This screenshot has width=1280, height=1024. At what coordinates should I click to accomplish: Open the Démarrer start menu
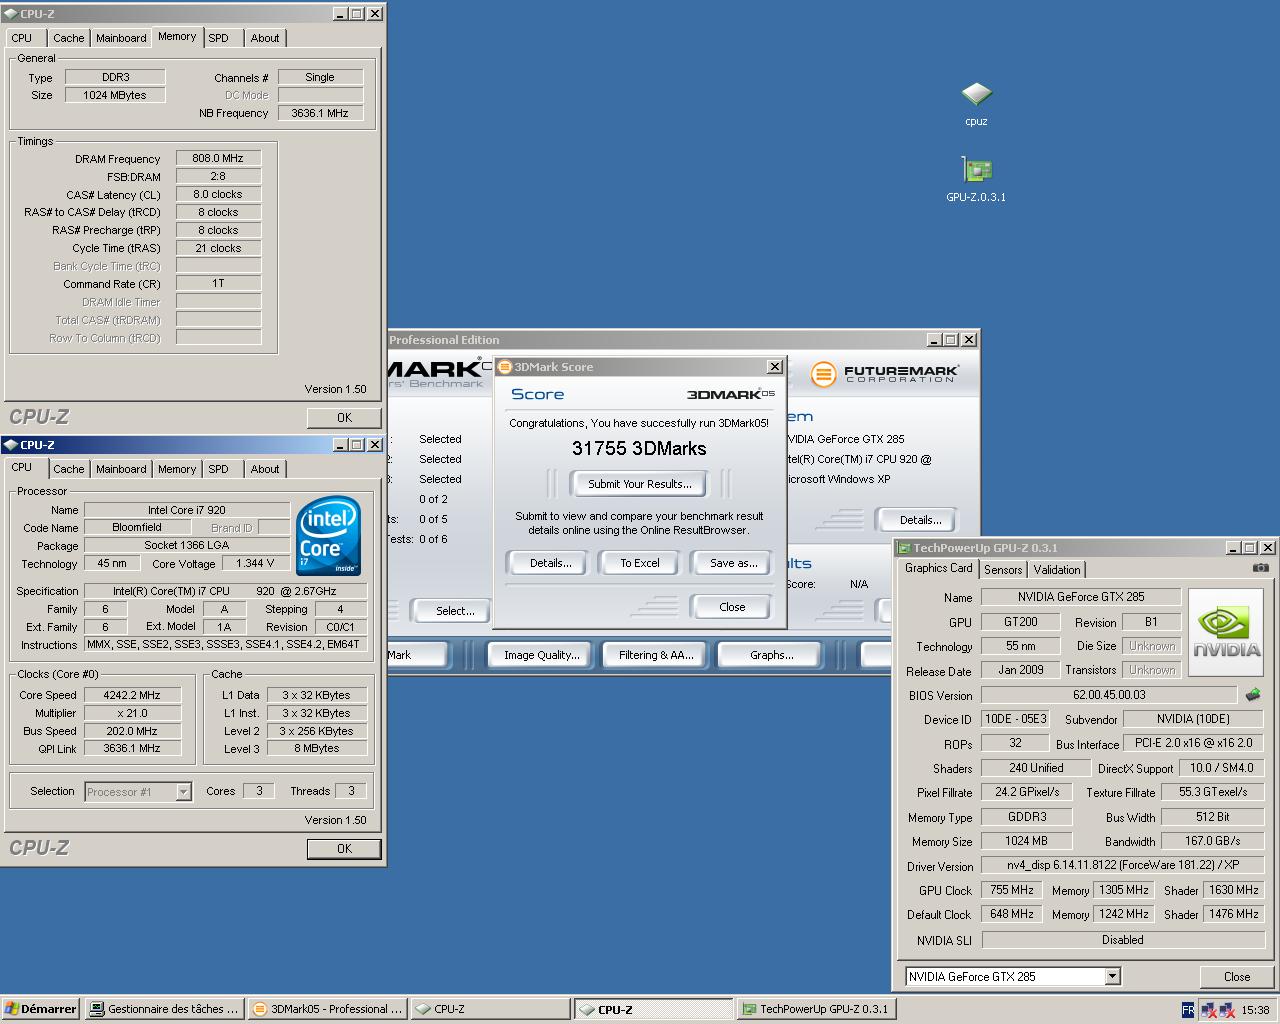pos(40,1009)
